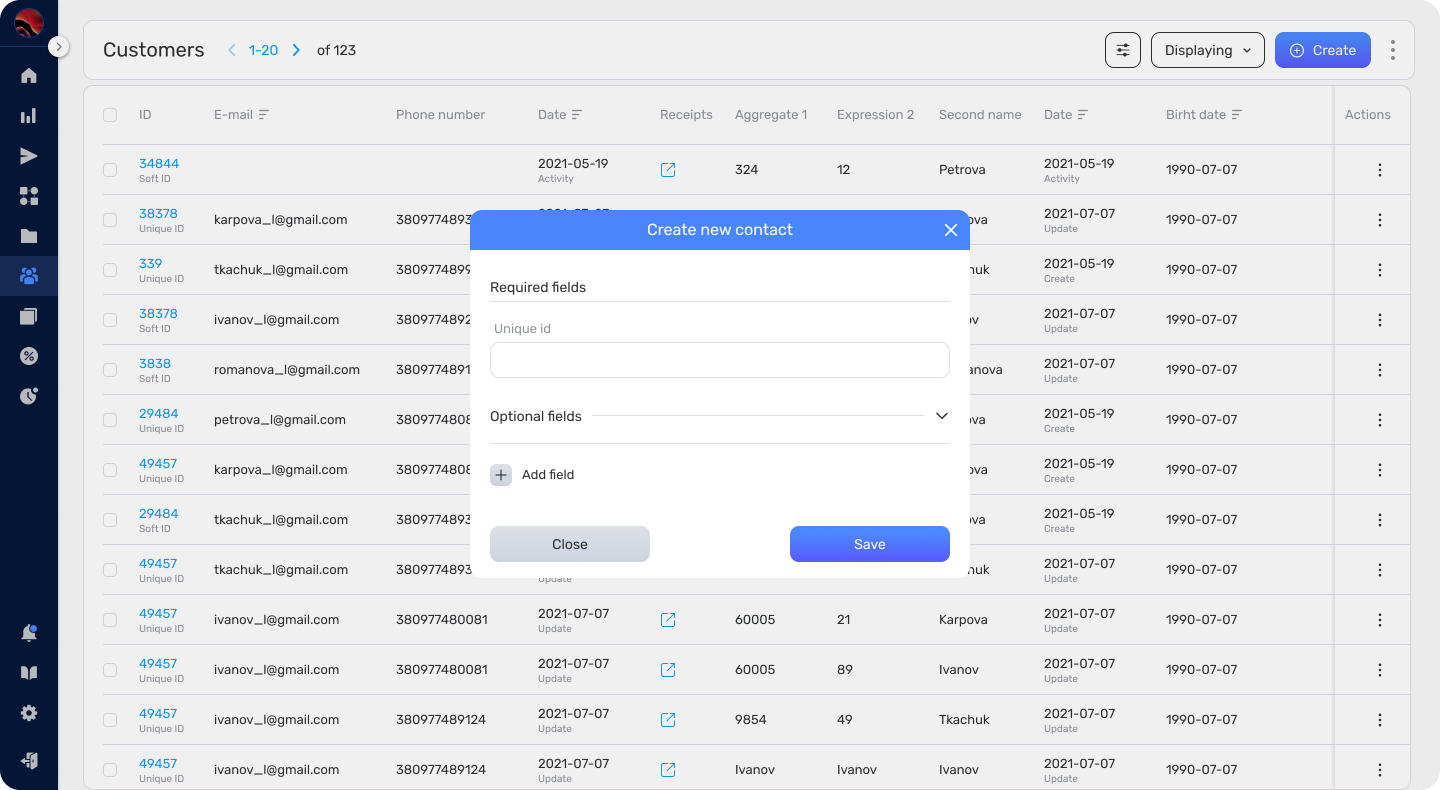Open the bar chart analytics icon

click(29, 116)
